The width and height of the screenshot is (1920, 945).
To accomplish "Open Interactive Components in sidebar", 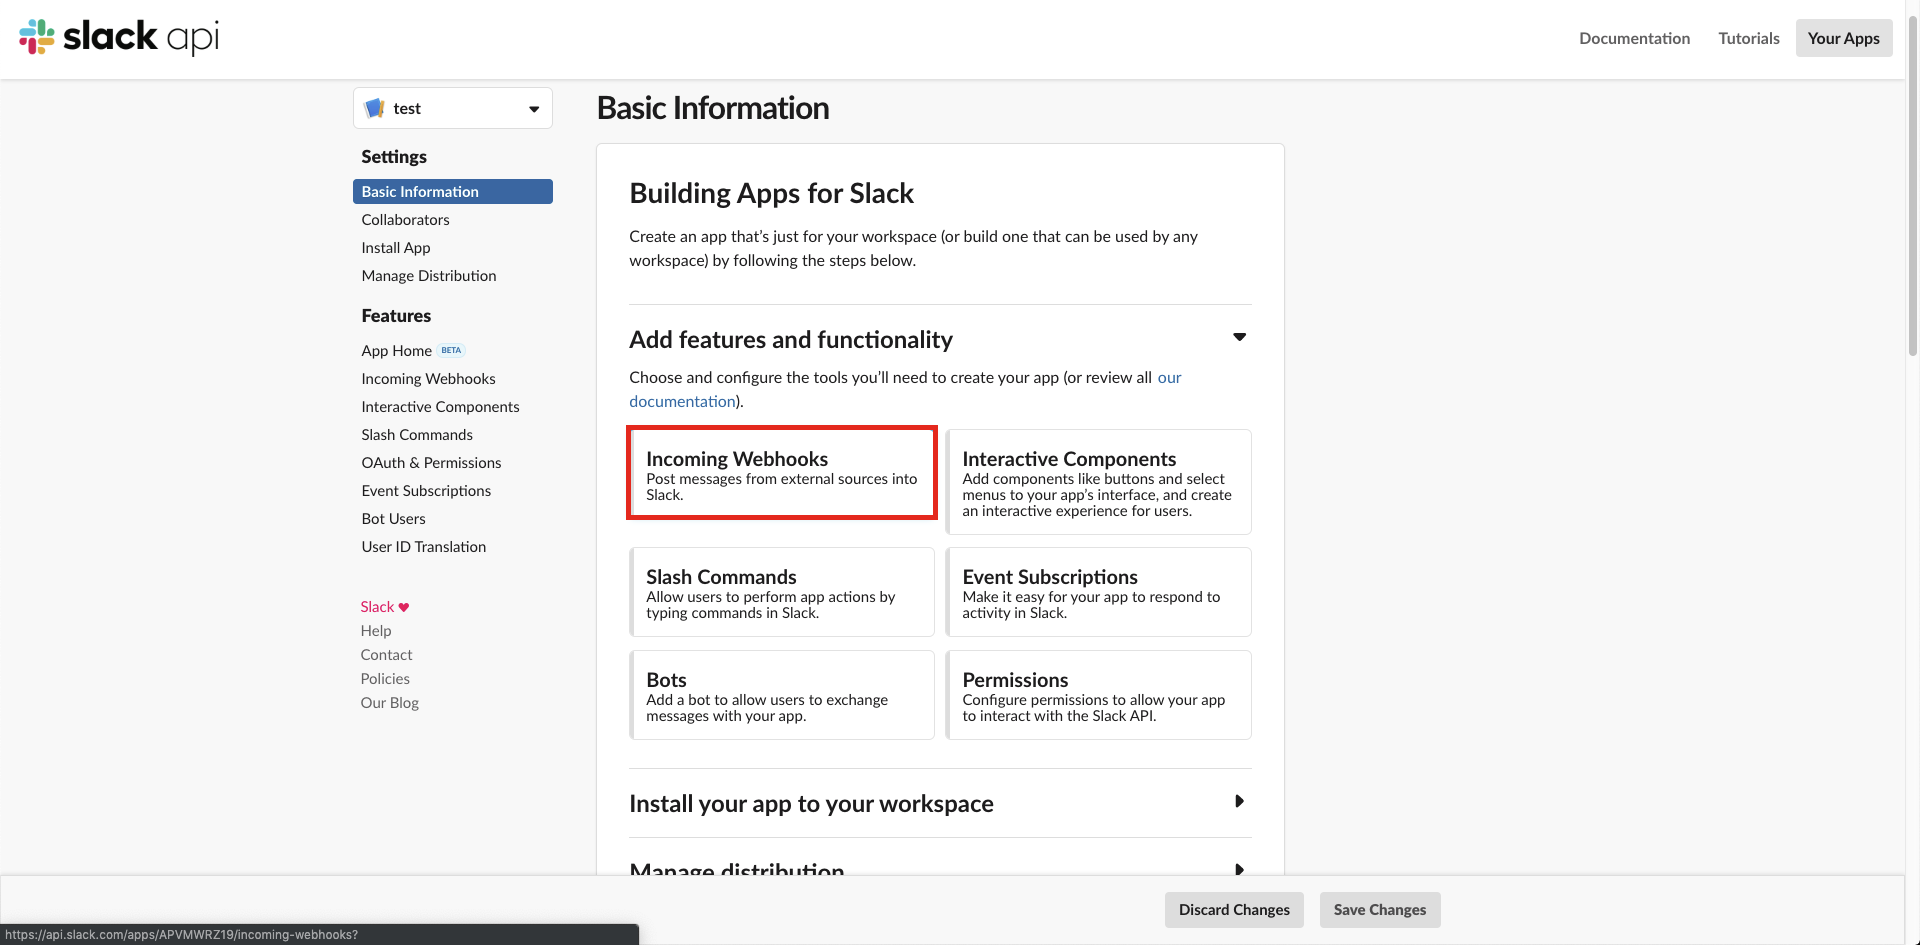I will [x=440, y=406].
